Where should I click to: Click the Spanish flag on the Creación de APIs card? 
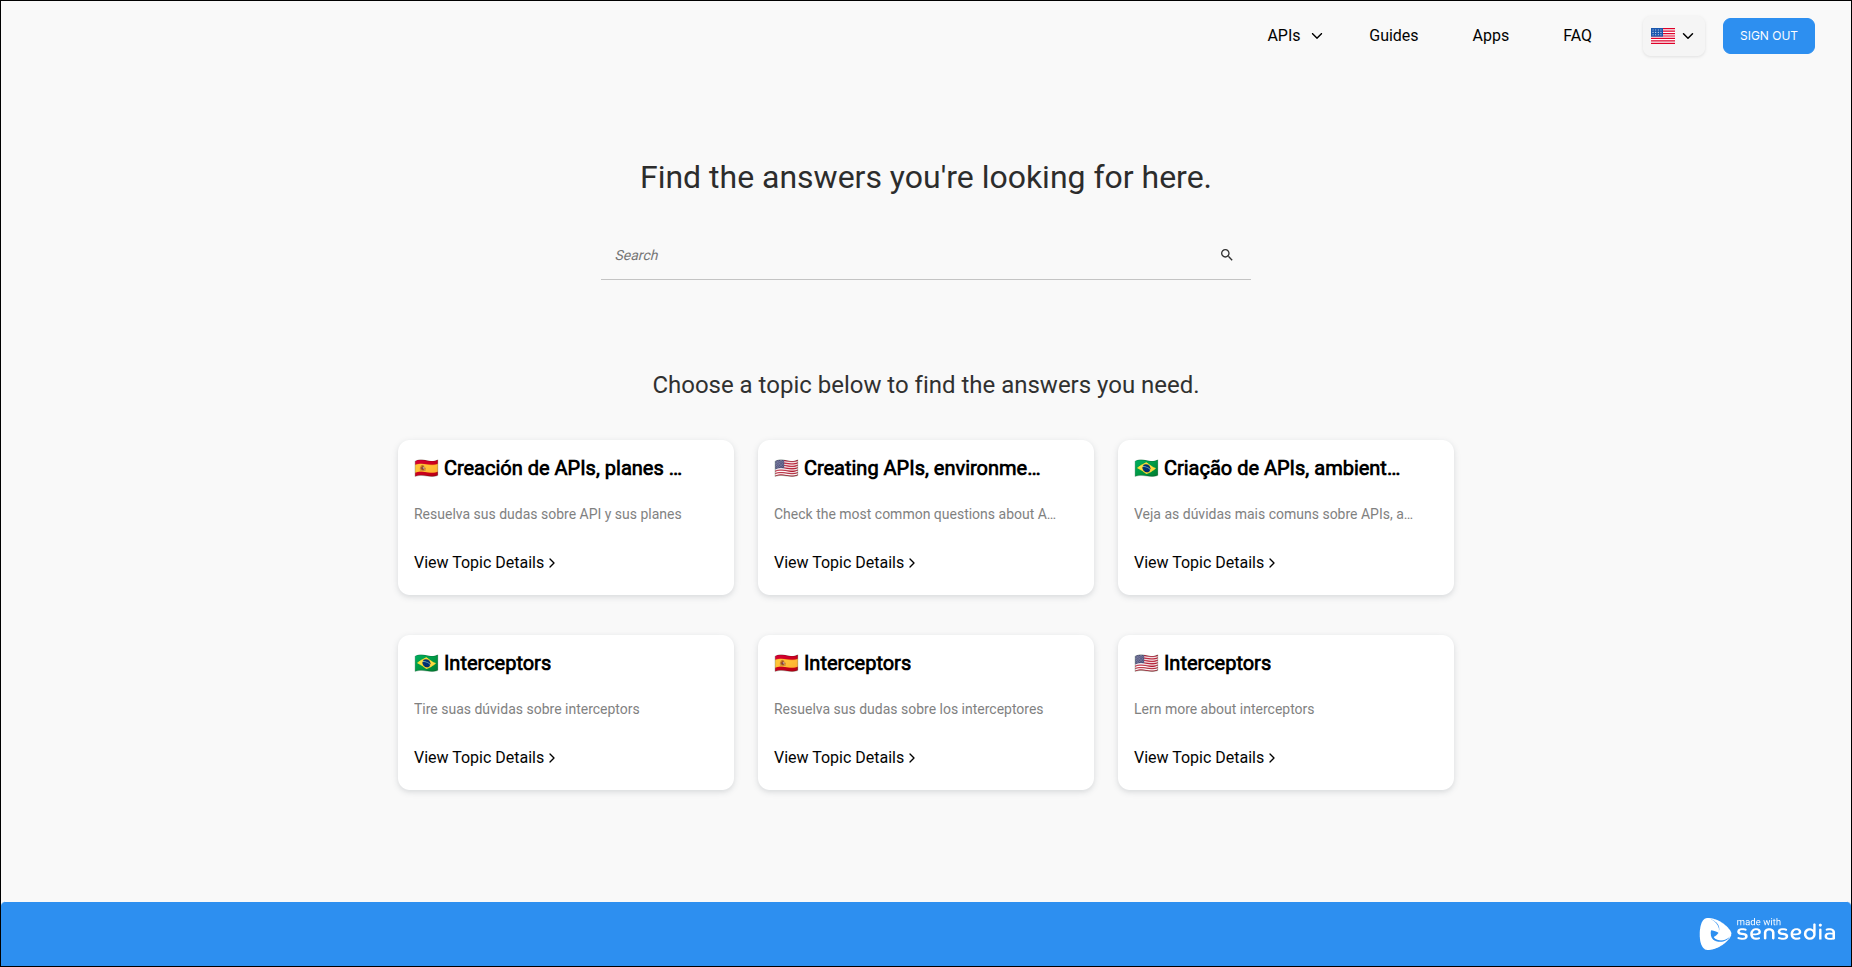tap(427, 467)
